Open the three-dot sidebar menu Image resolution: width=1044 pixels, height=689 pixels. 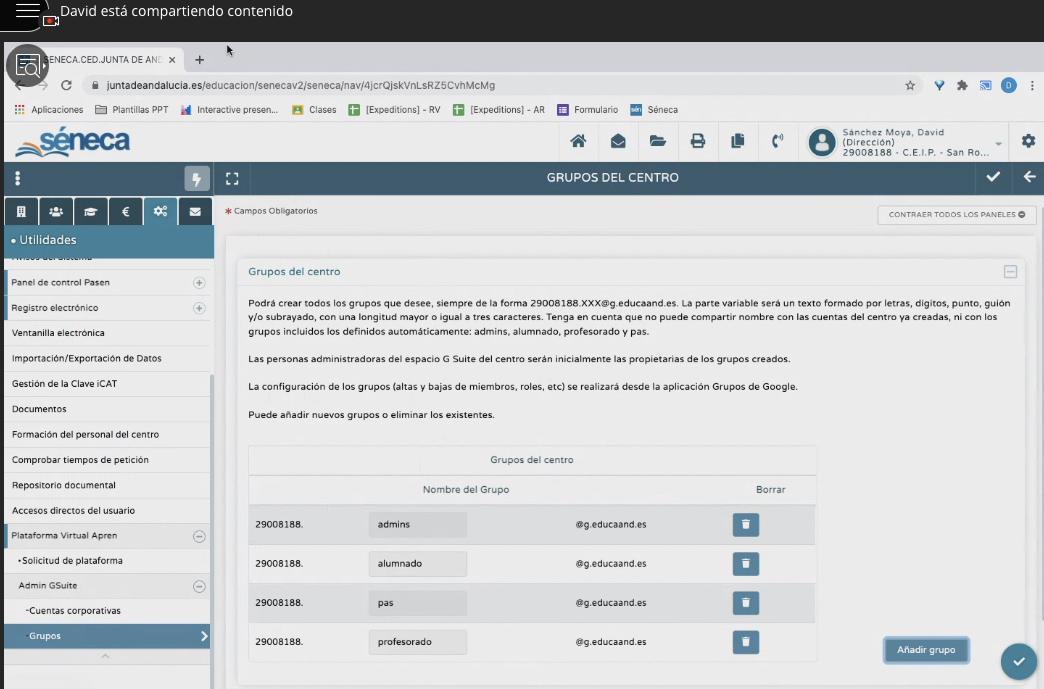pos(18,178)
